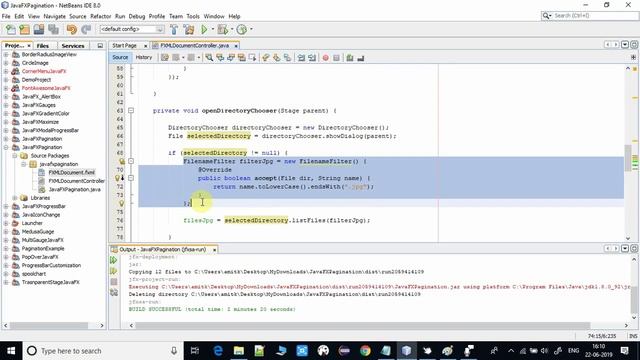Image resolution: width=640 pixels, height=360 pixels.
Task: Open Debug Project dropdown arrow
Action: (231, 29)
